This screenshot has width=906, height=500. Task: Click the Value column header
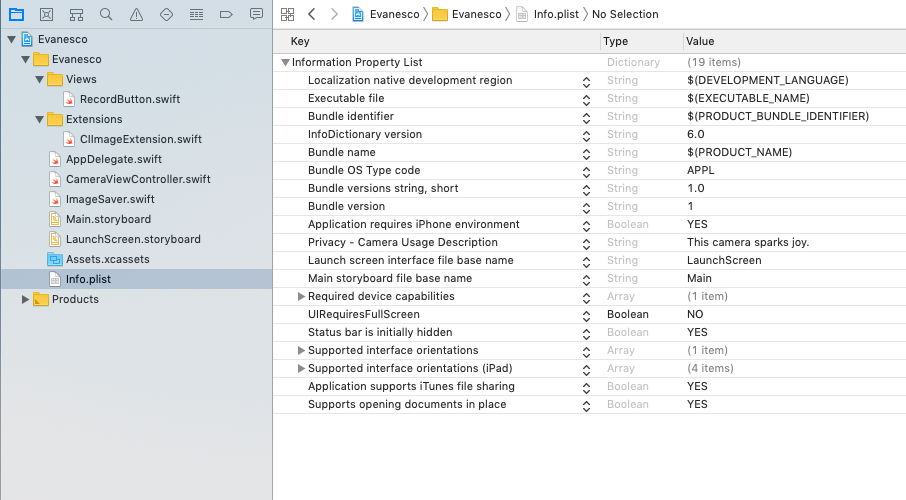pos(700,41)
